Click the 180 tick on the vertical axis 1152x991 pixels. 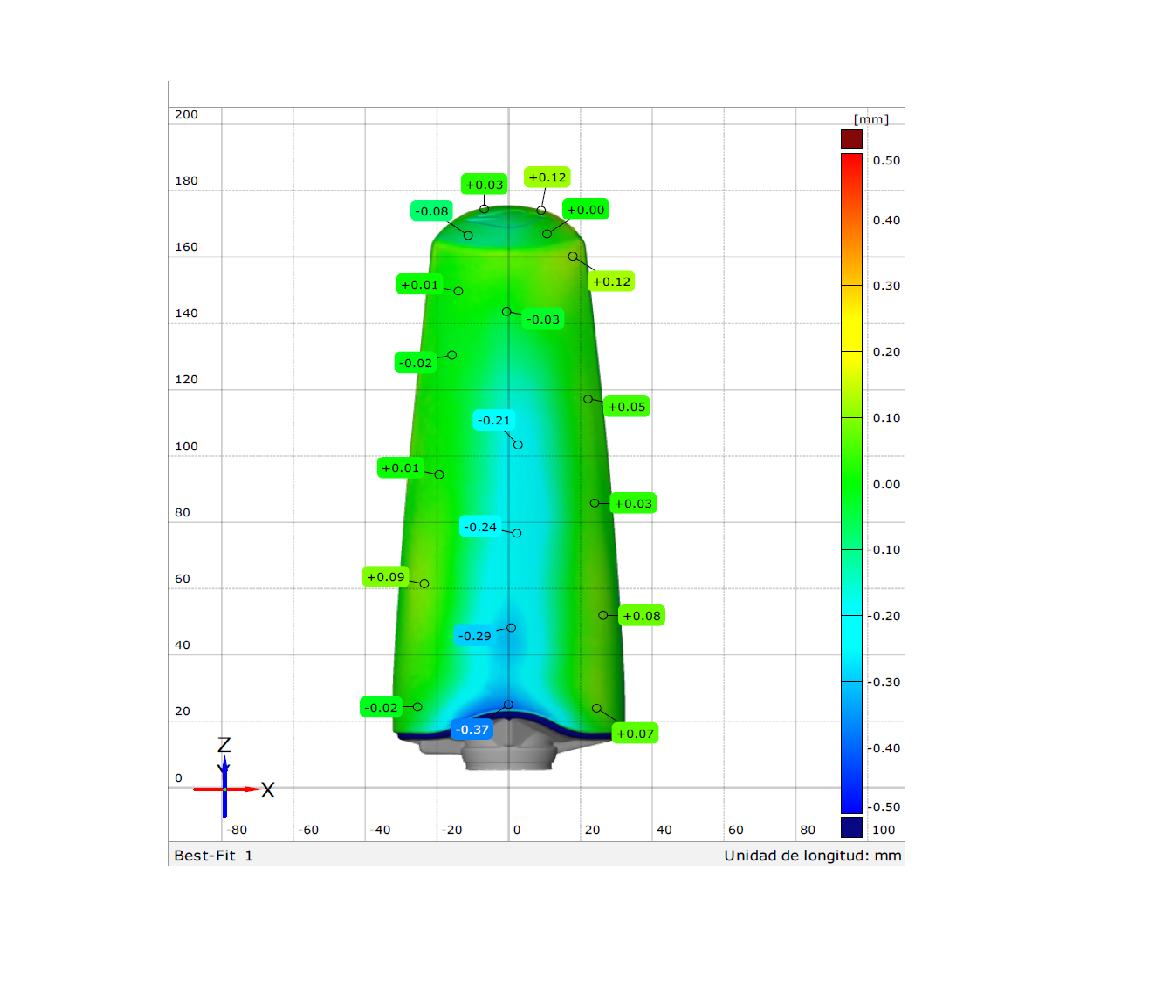point(187,181)
